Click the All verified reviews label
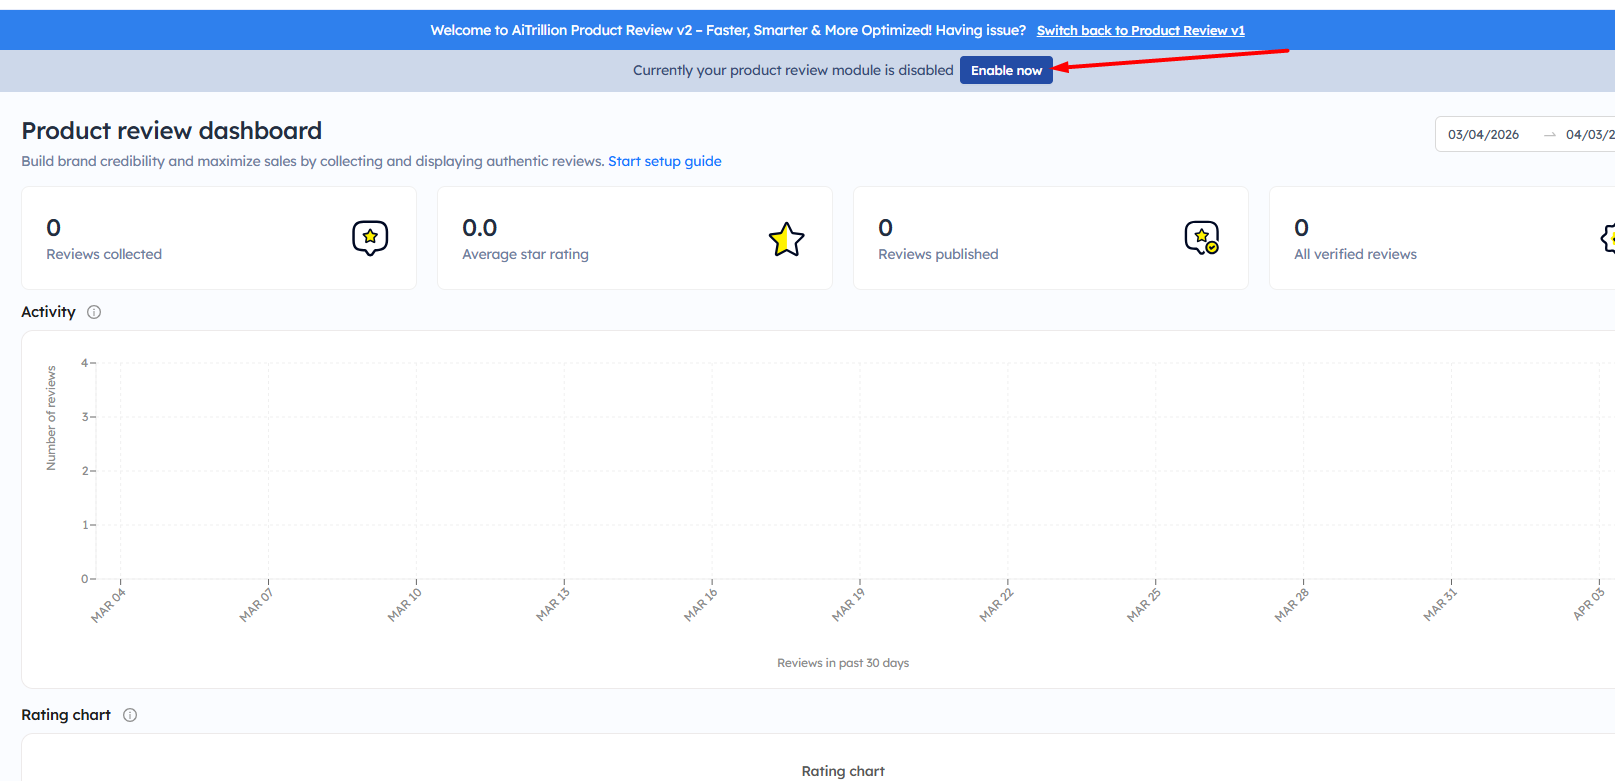Viewport: 1615px width, 781px height. coord(1355,254)
